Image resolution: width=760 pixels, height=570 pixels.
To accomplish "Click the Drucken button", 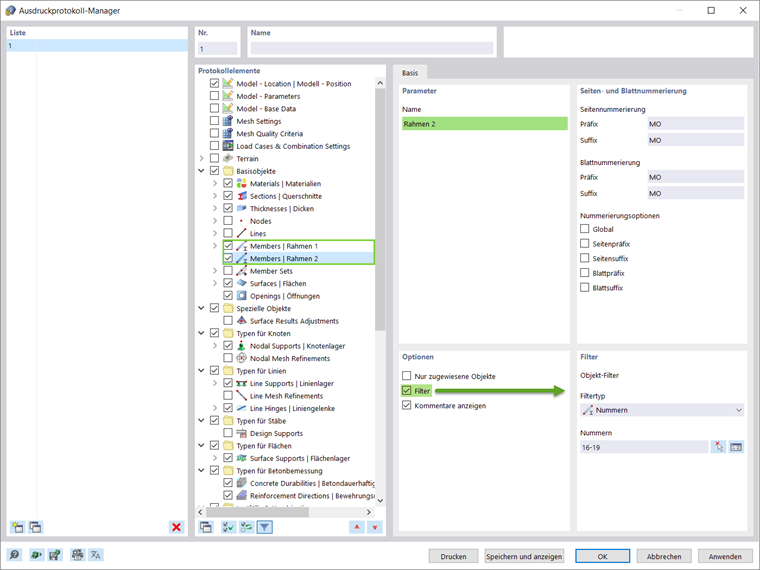I will pyautogui.click(x=453, y=556).
